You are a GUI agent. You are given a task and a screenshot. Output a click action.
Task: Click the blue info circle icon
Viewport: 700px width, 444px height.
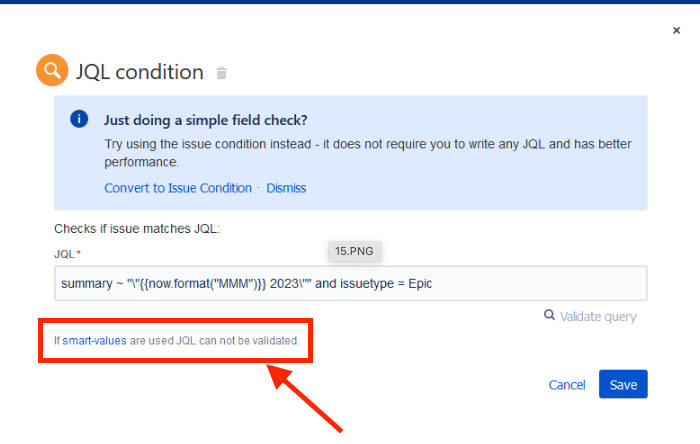79,119
